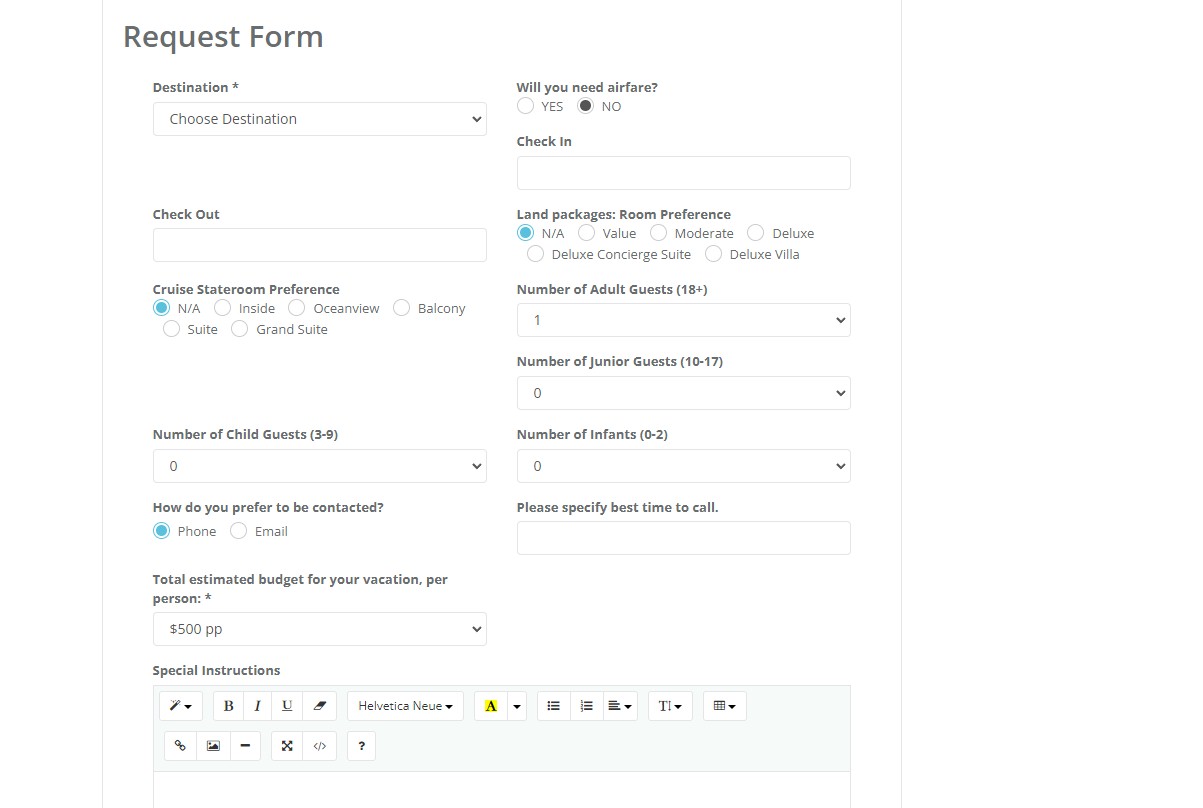Open the code view icon
This screenshot has width=1203, height=808.
tap(318, 745)
